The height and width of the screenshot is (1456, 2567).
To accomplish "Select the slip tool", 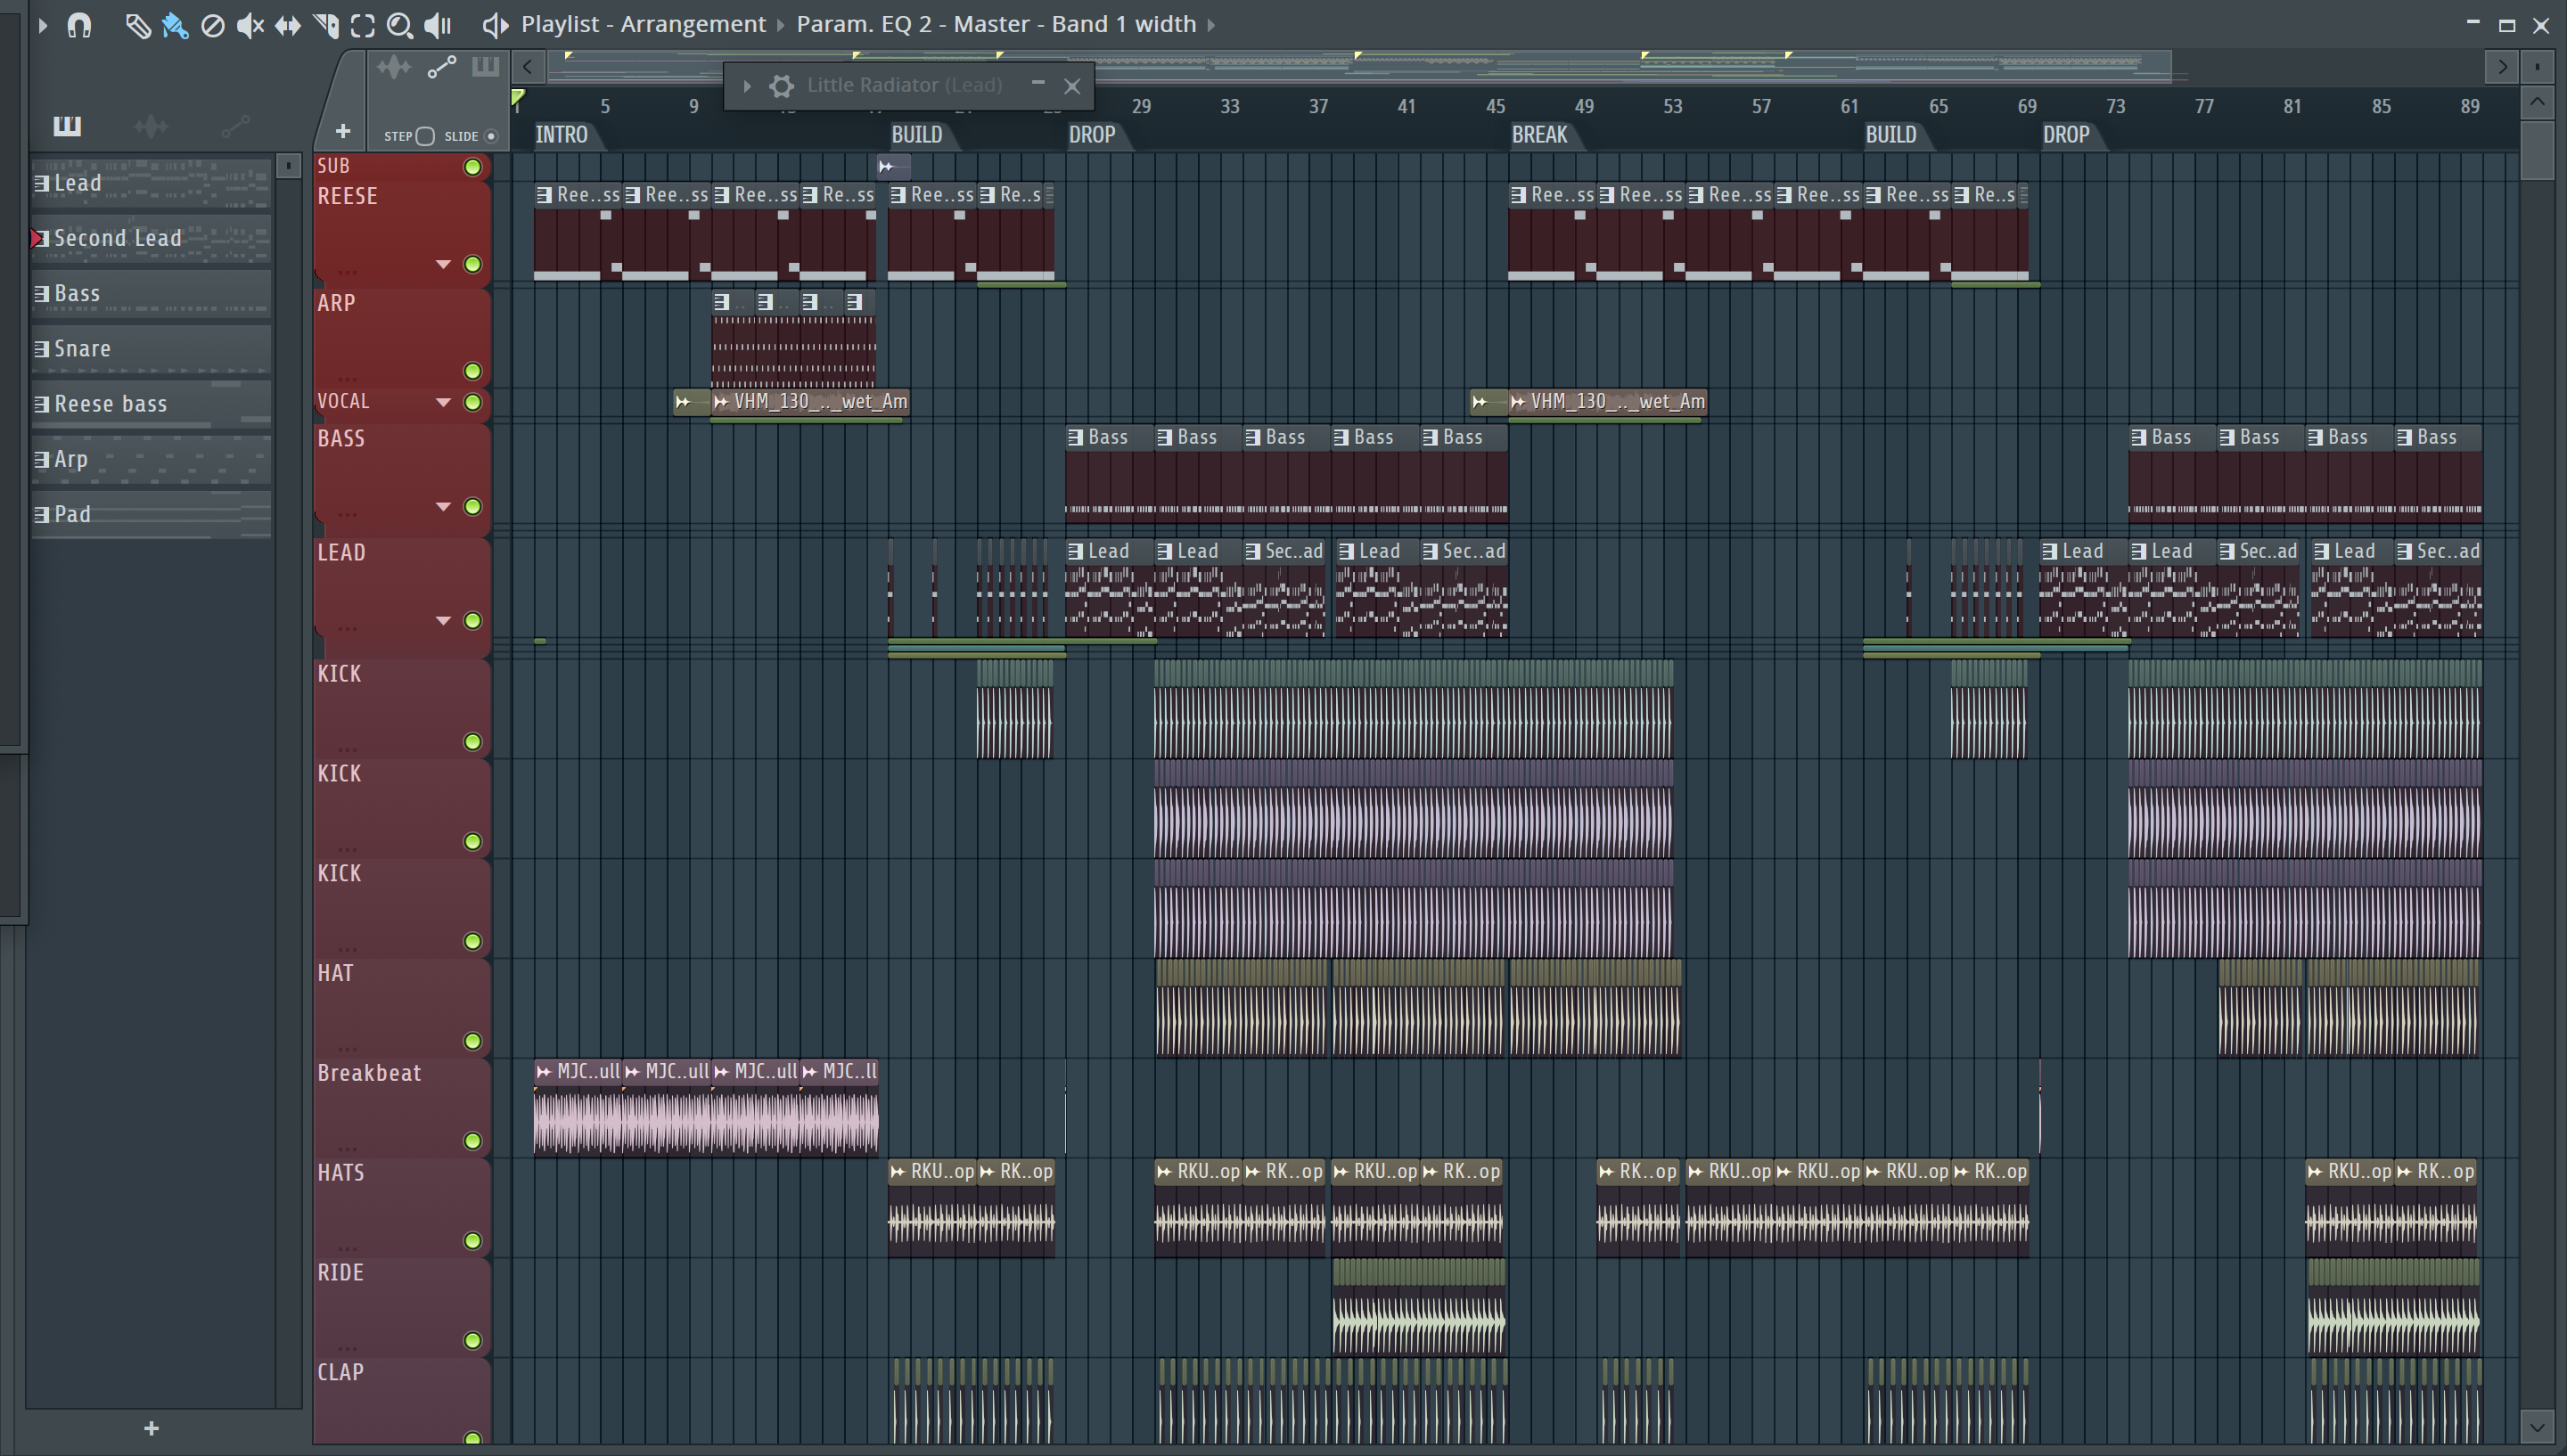I will coord(288,25).
